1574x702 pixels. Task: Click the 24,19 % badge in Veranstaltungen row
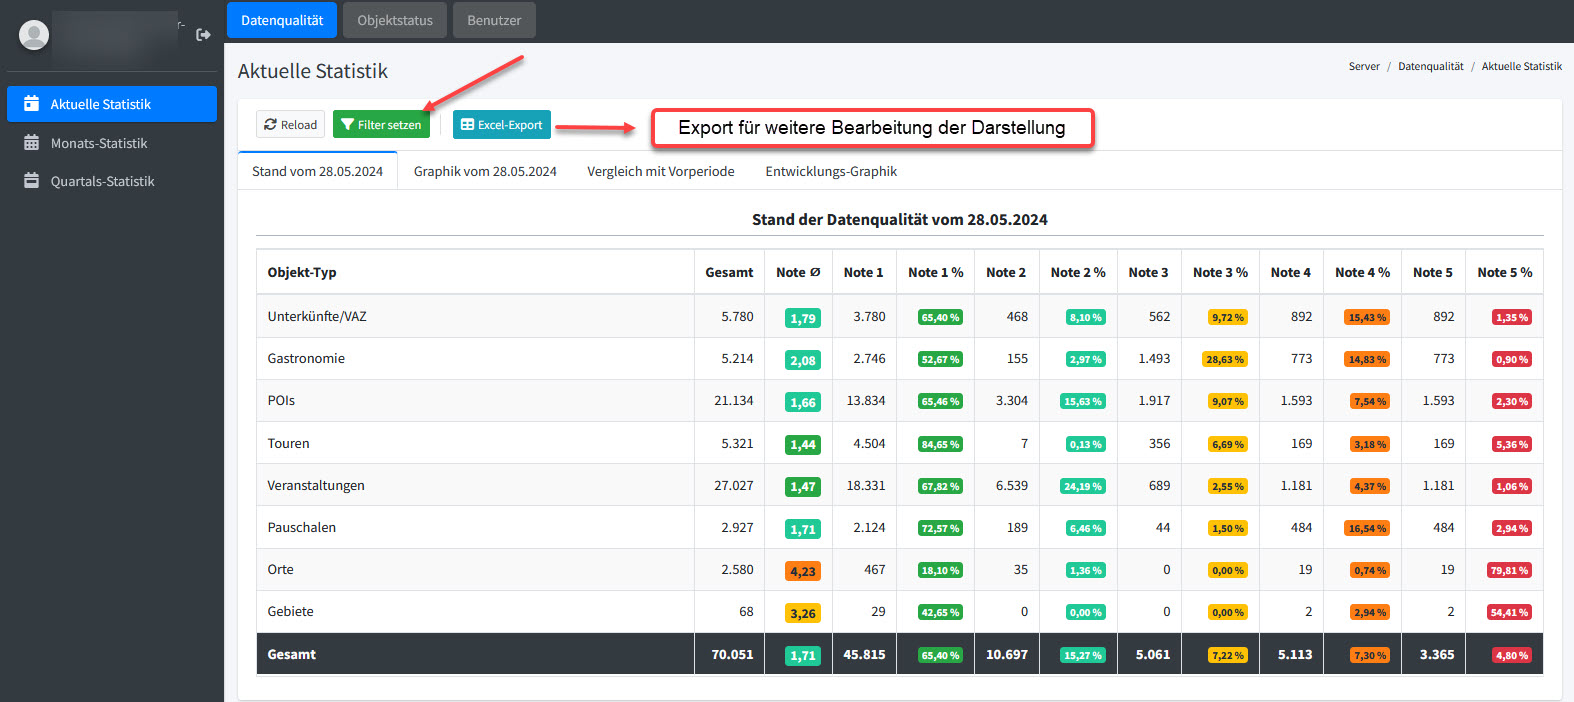click(x=1083, y=486)
